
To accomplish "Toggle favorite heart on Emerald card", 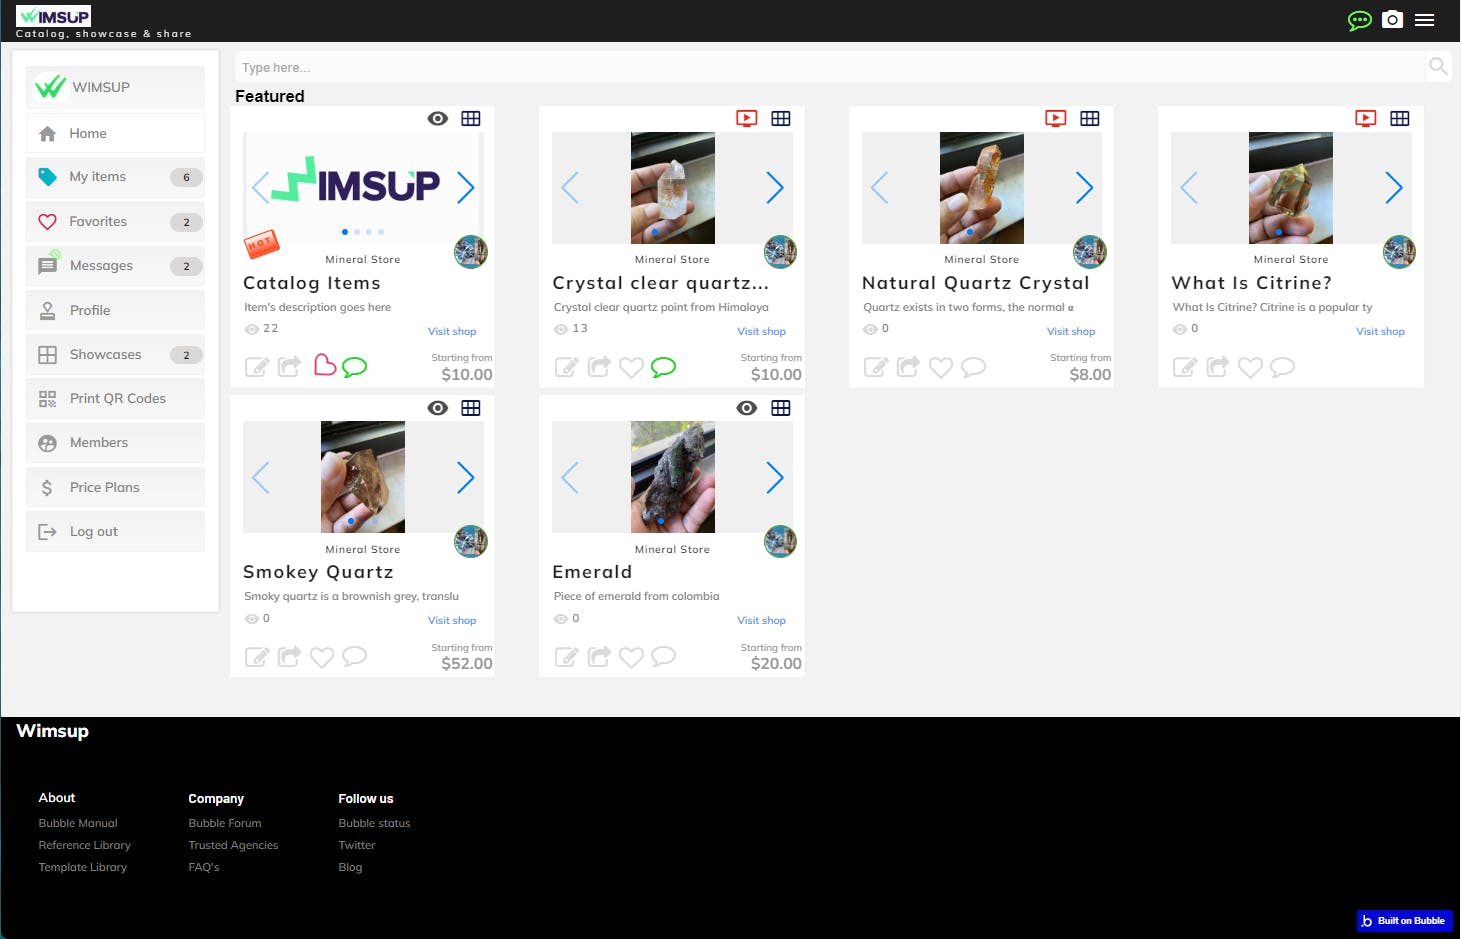I will [x=631, y=657].
